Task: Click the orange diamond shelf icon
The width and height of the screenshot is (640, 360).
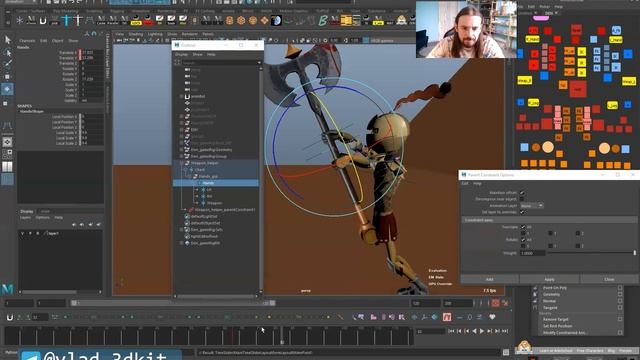Action: click(264, 20)
